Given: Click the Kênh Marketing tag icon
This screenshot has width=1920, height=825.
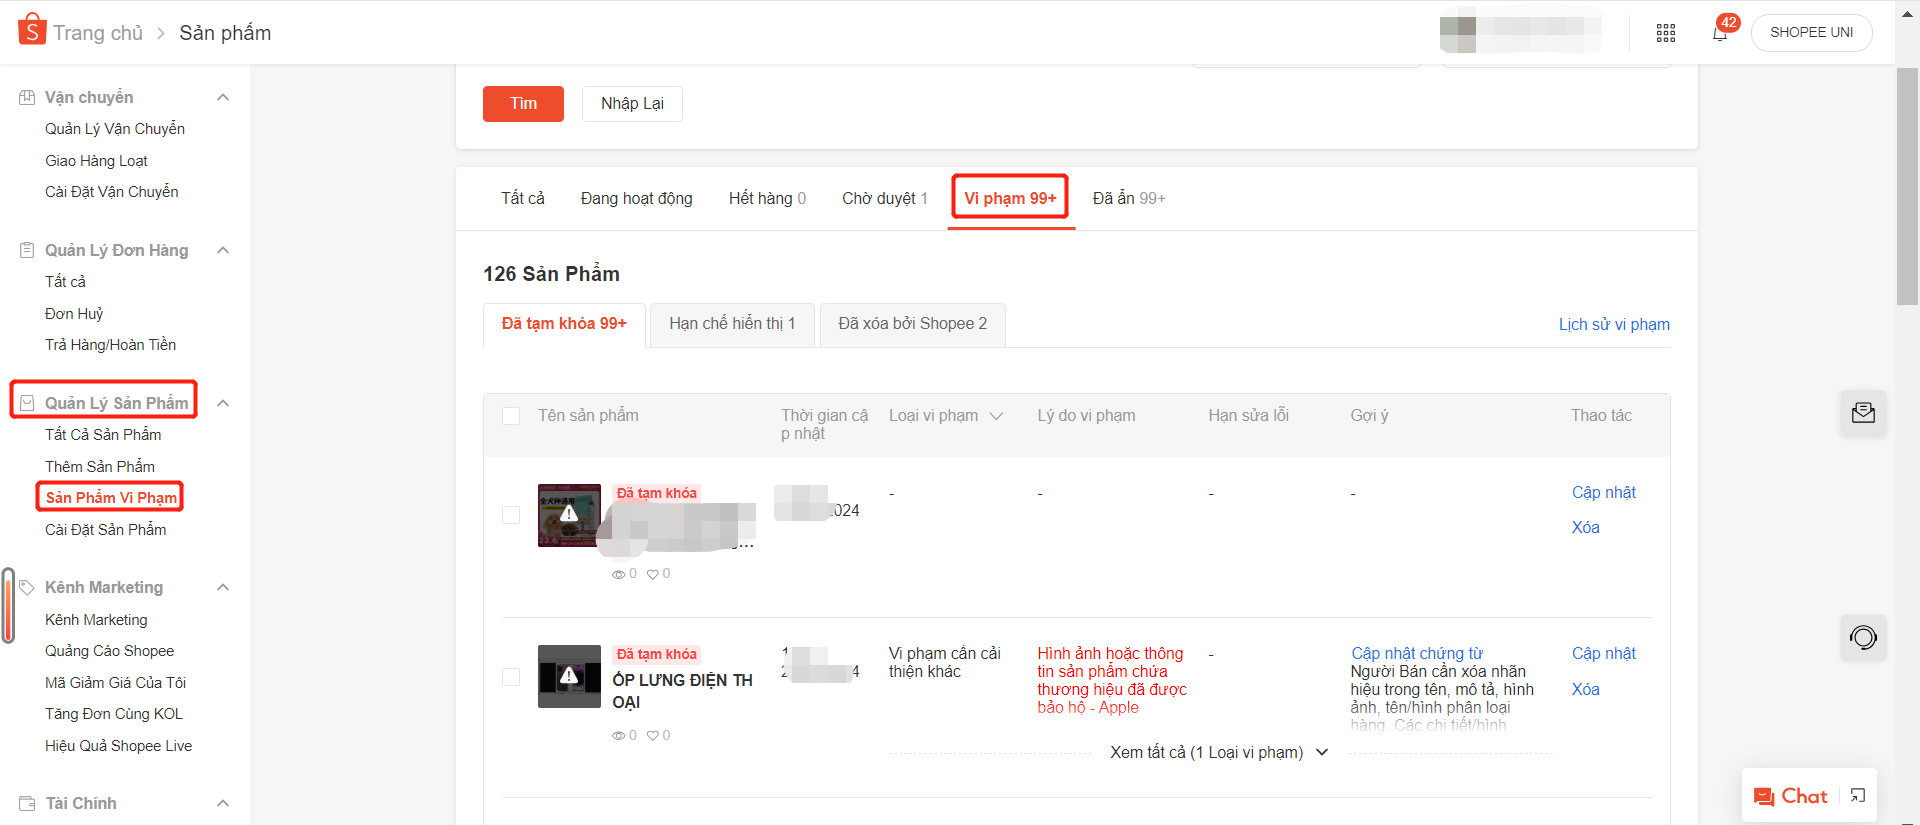Looking at the screenshot, I should (27, 587).
